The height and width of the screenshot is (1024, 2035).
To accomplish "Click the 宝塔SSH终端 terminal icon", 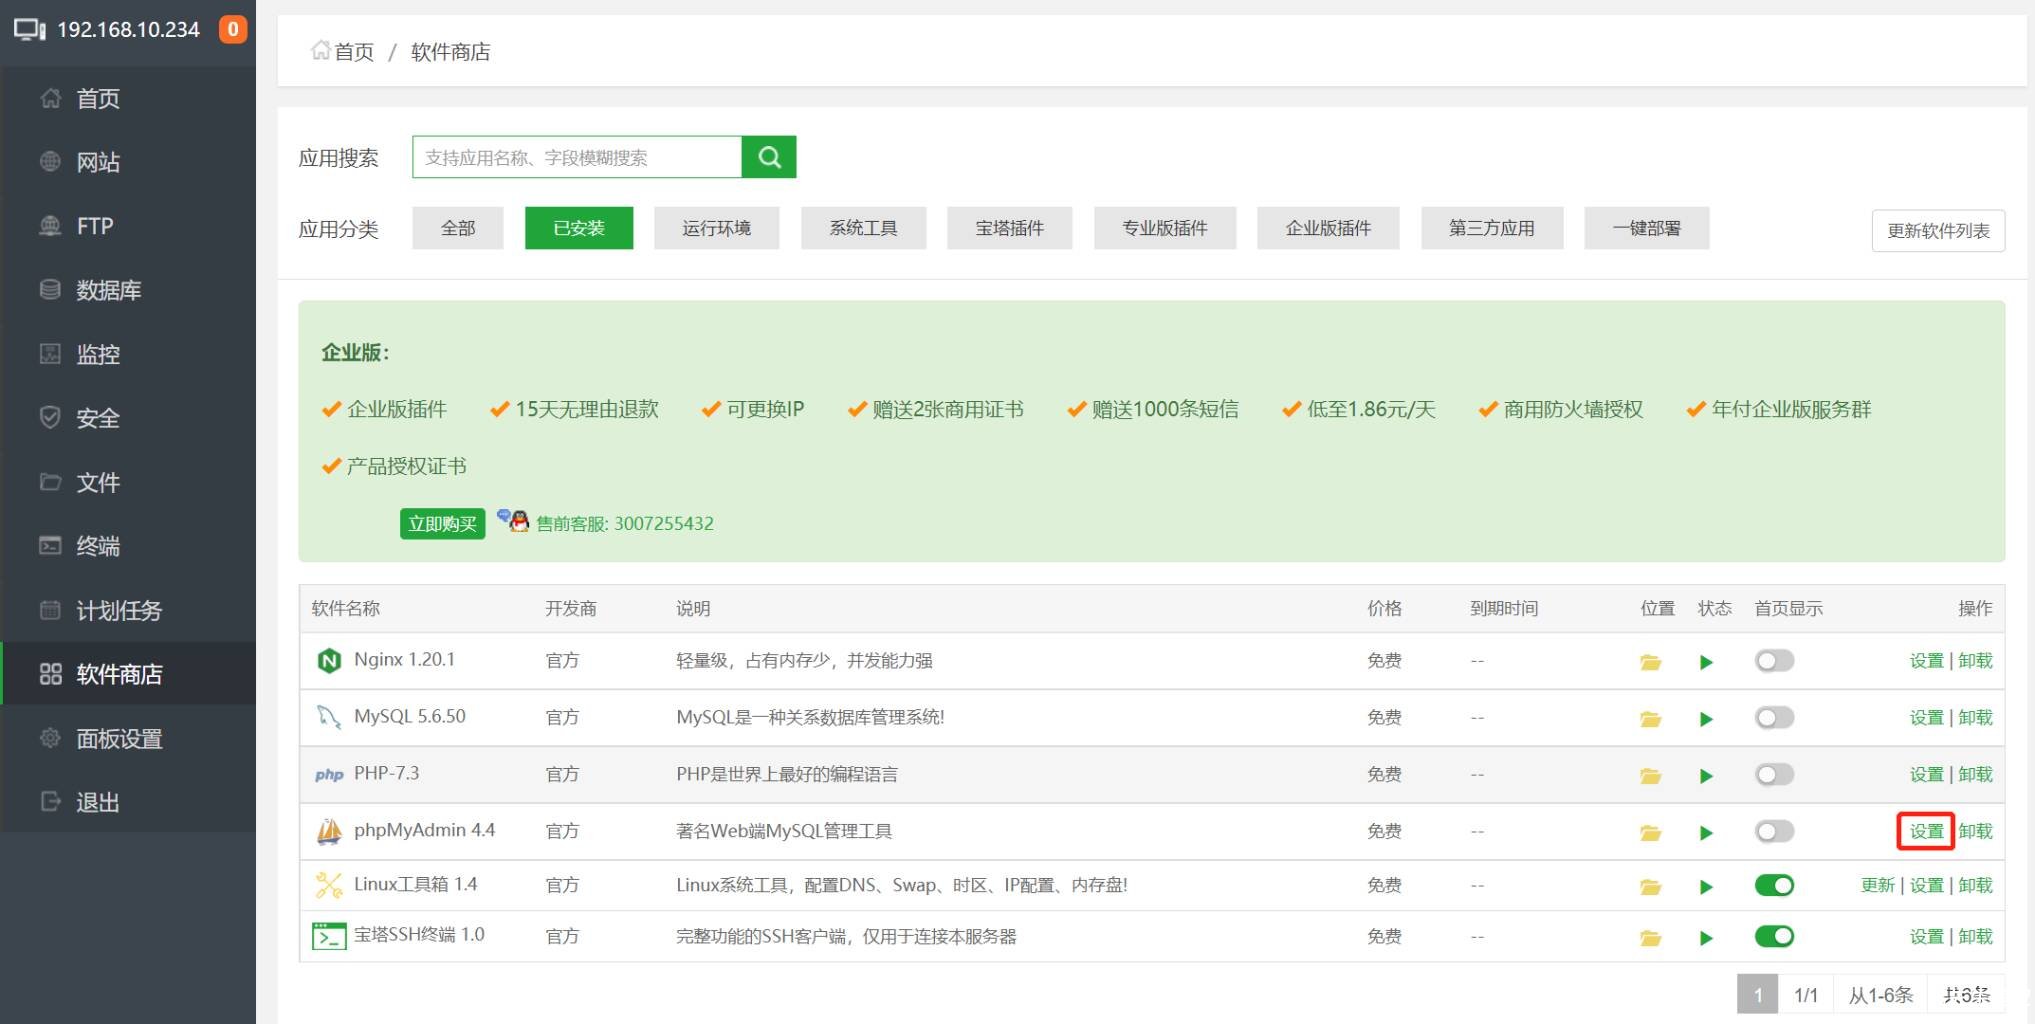I will (329, 936).
